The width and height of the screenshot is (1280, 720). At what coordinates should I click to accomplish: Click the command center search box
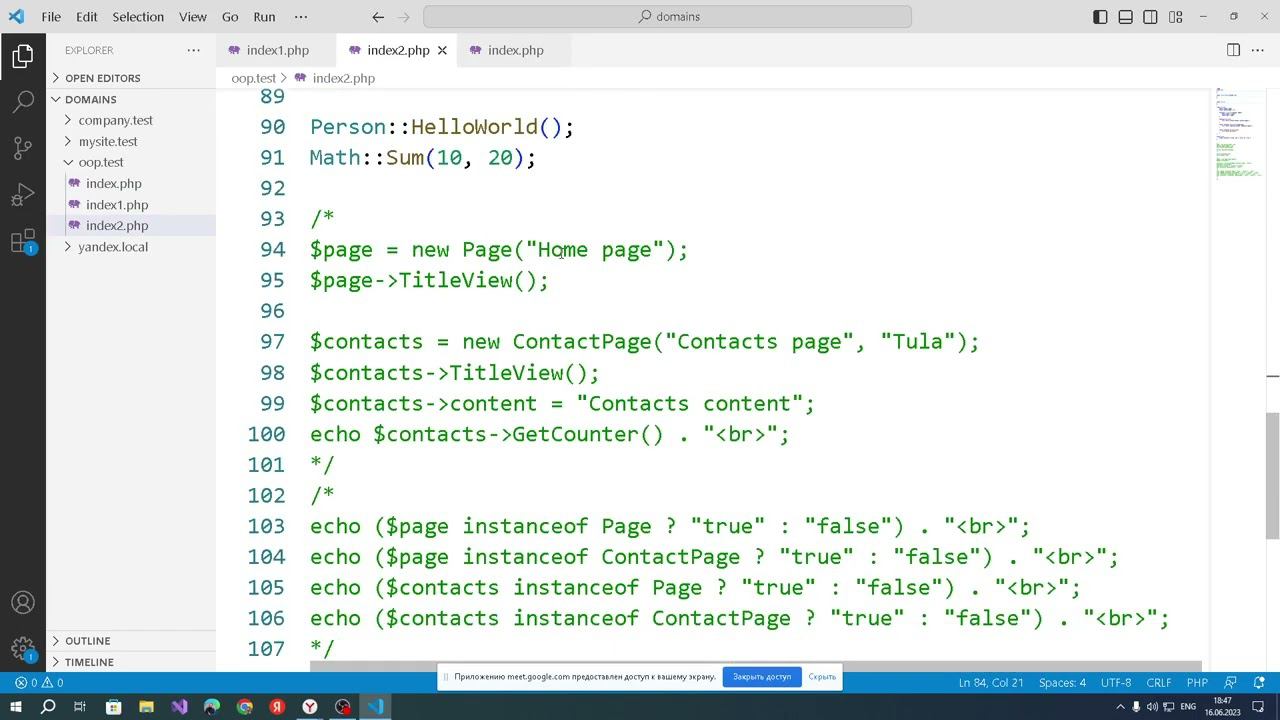(668, 17)
